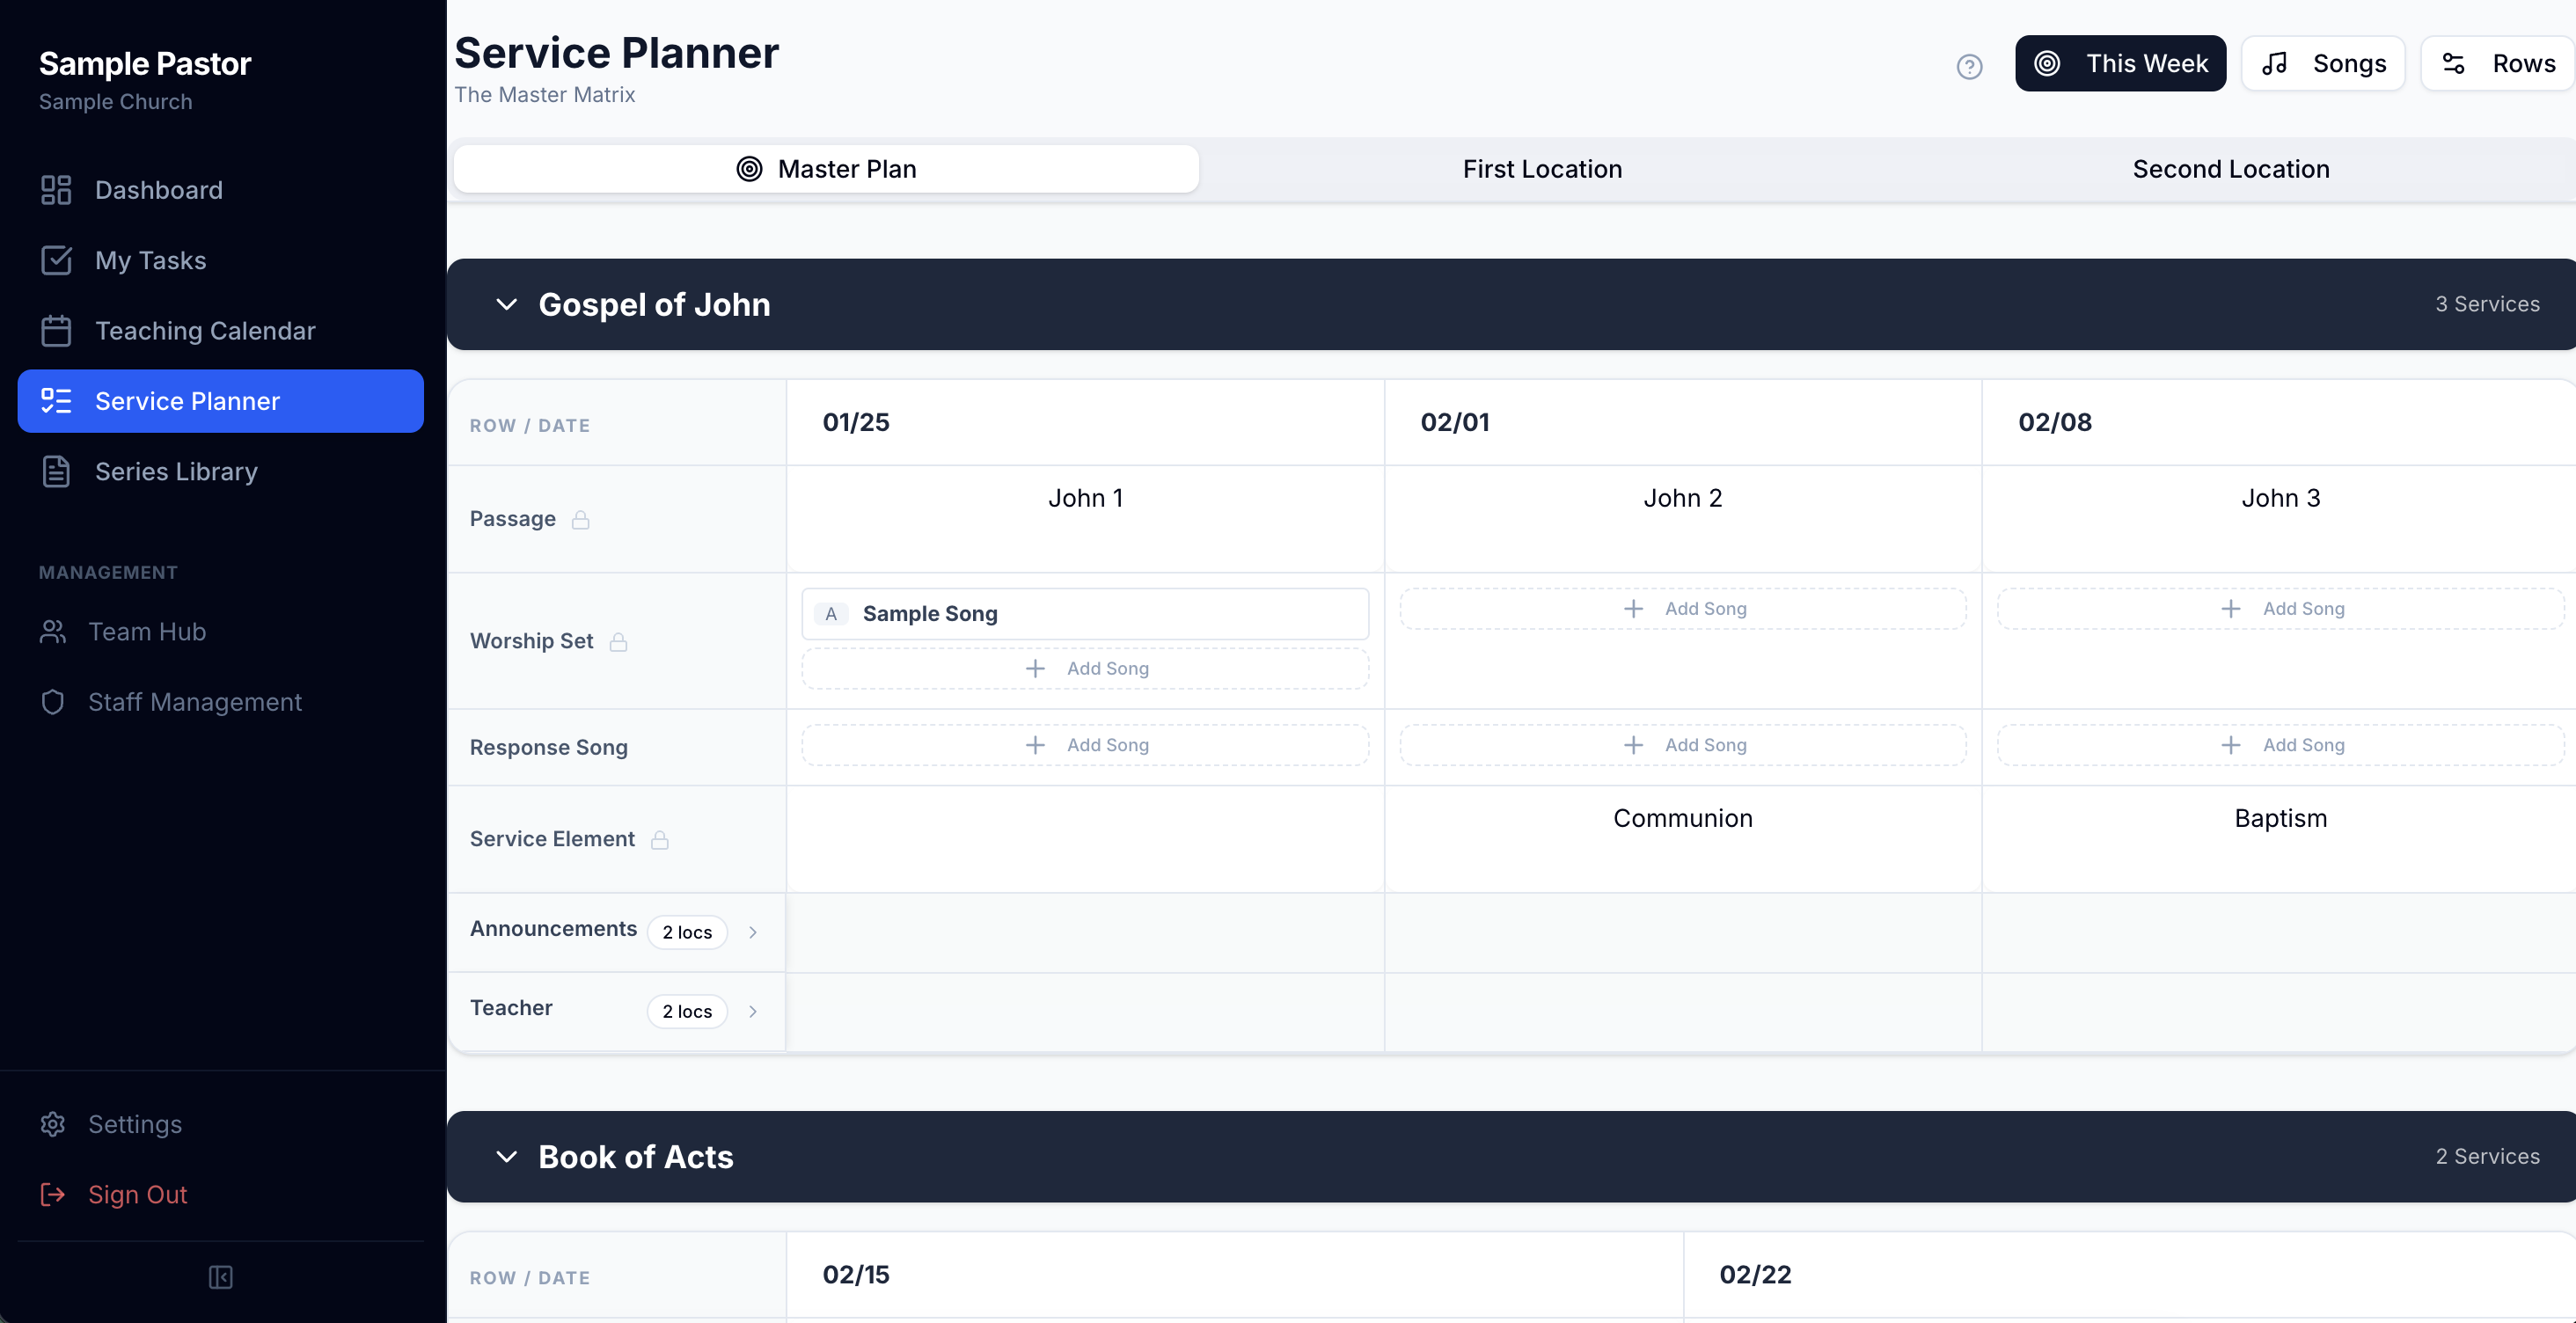Select the Second Location tab
Screen dimensions: 2576x1323
pyautogui.click(x=2231, y=168)
